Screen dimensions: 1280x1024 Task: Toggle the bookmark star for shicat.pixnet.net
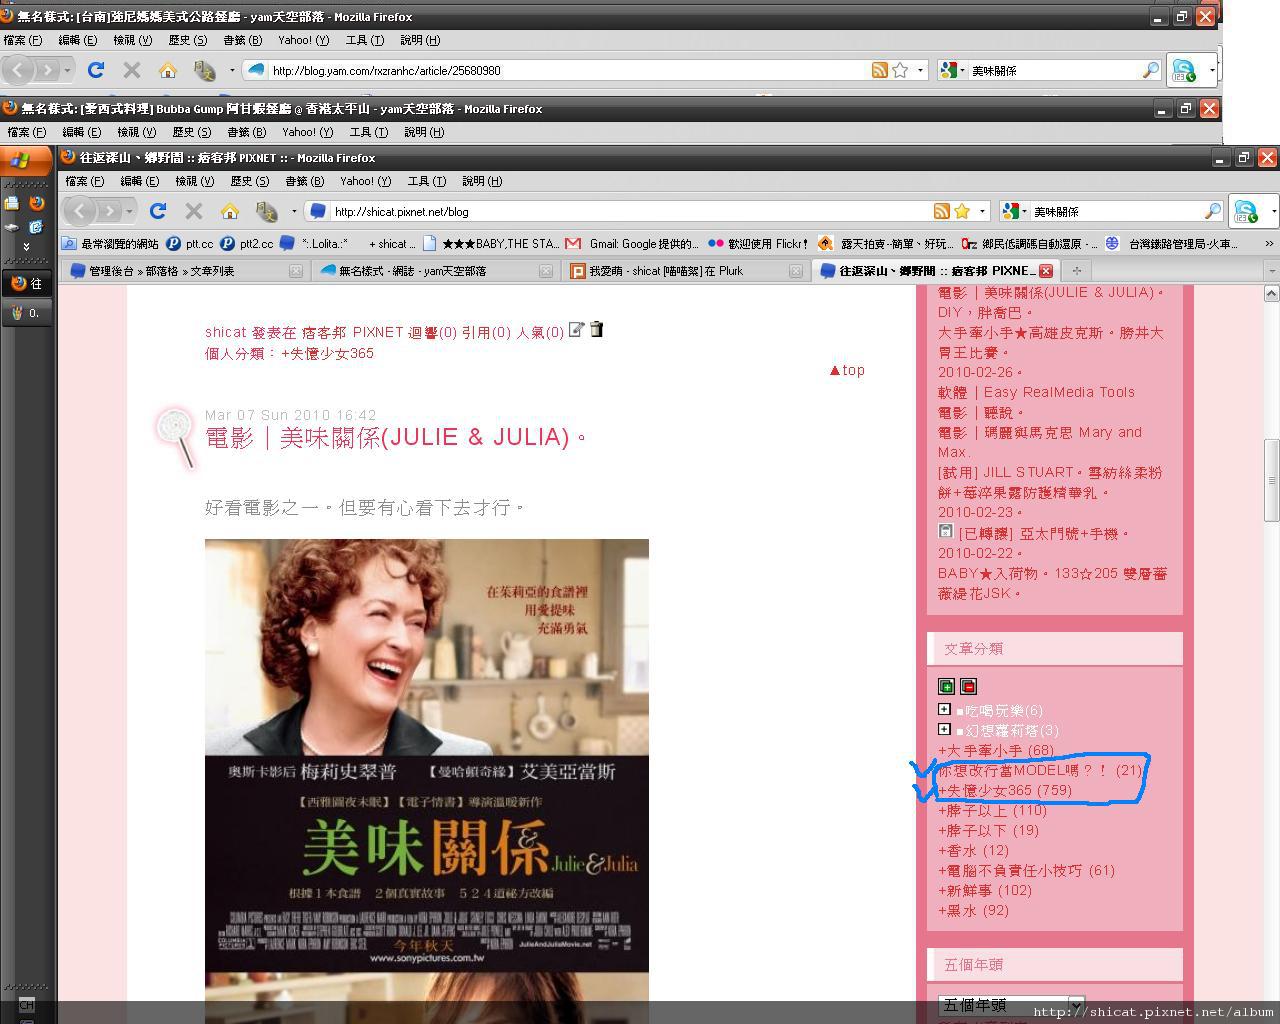coord(961,211)
